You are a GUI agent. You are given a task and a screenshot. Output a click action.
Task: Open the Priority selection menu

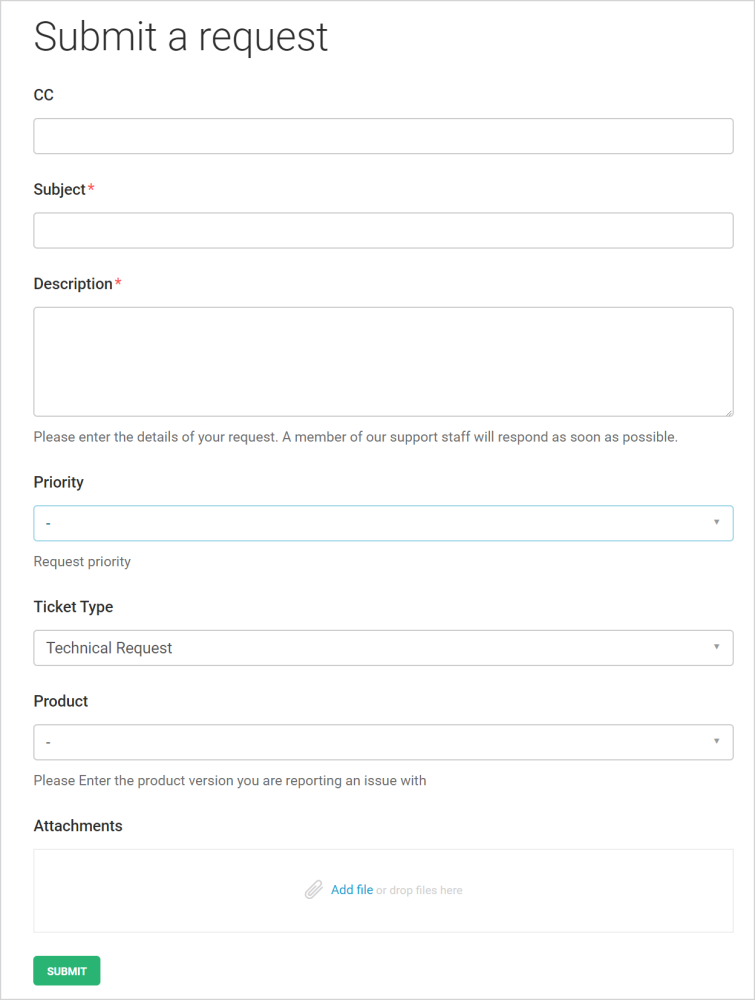[383, 522]
